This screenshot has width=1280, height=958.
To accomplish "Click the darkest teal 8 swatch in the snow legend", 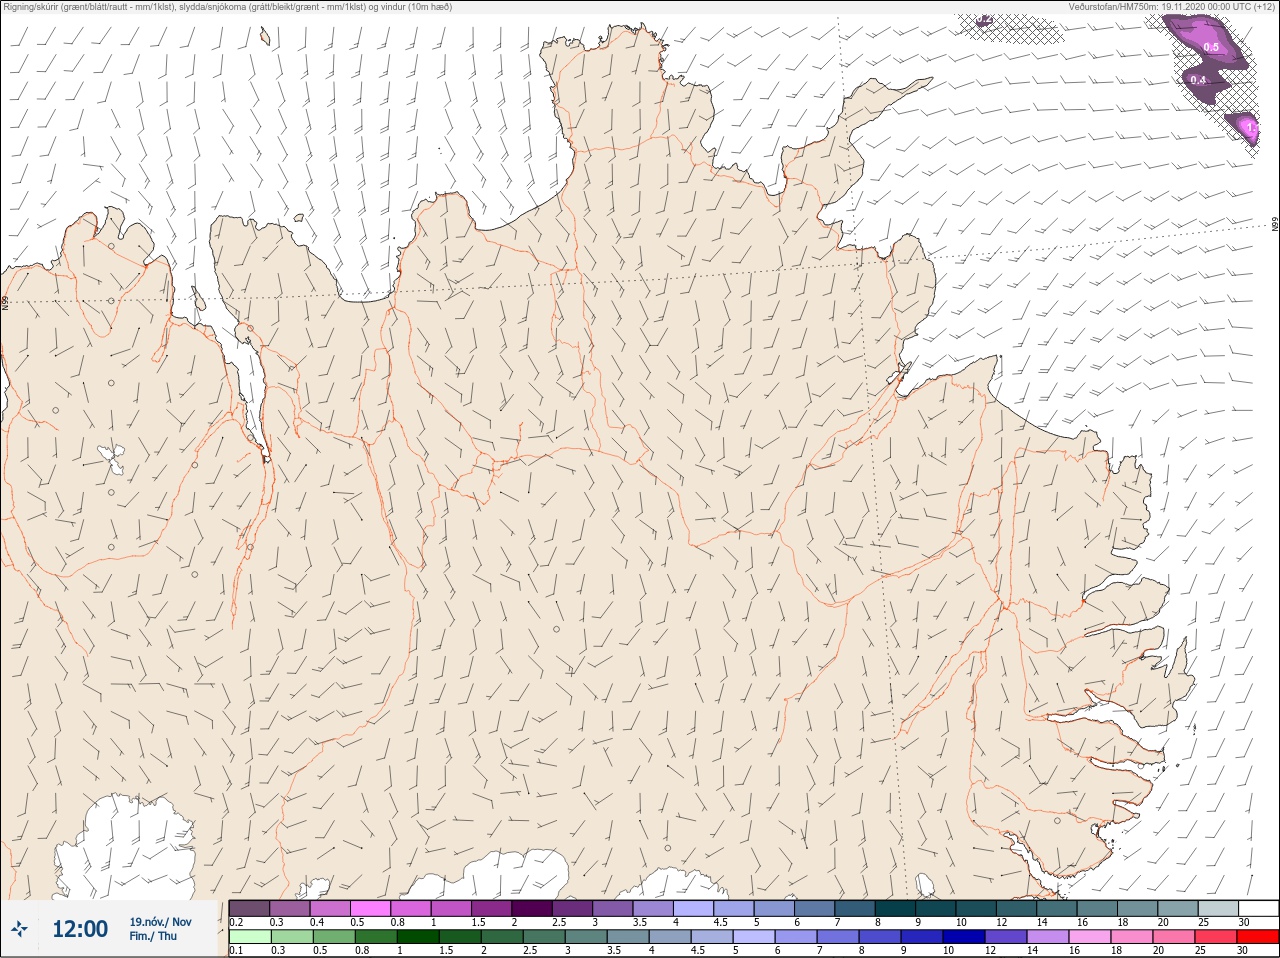I will 895,908.
